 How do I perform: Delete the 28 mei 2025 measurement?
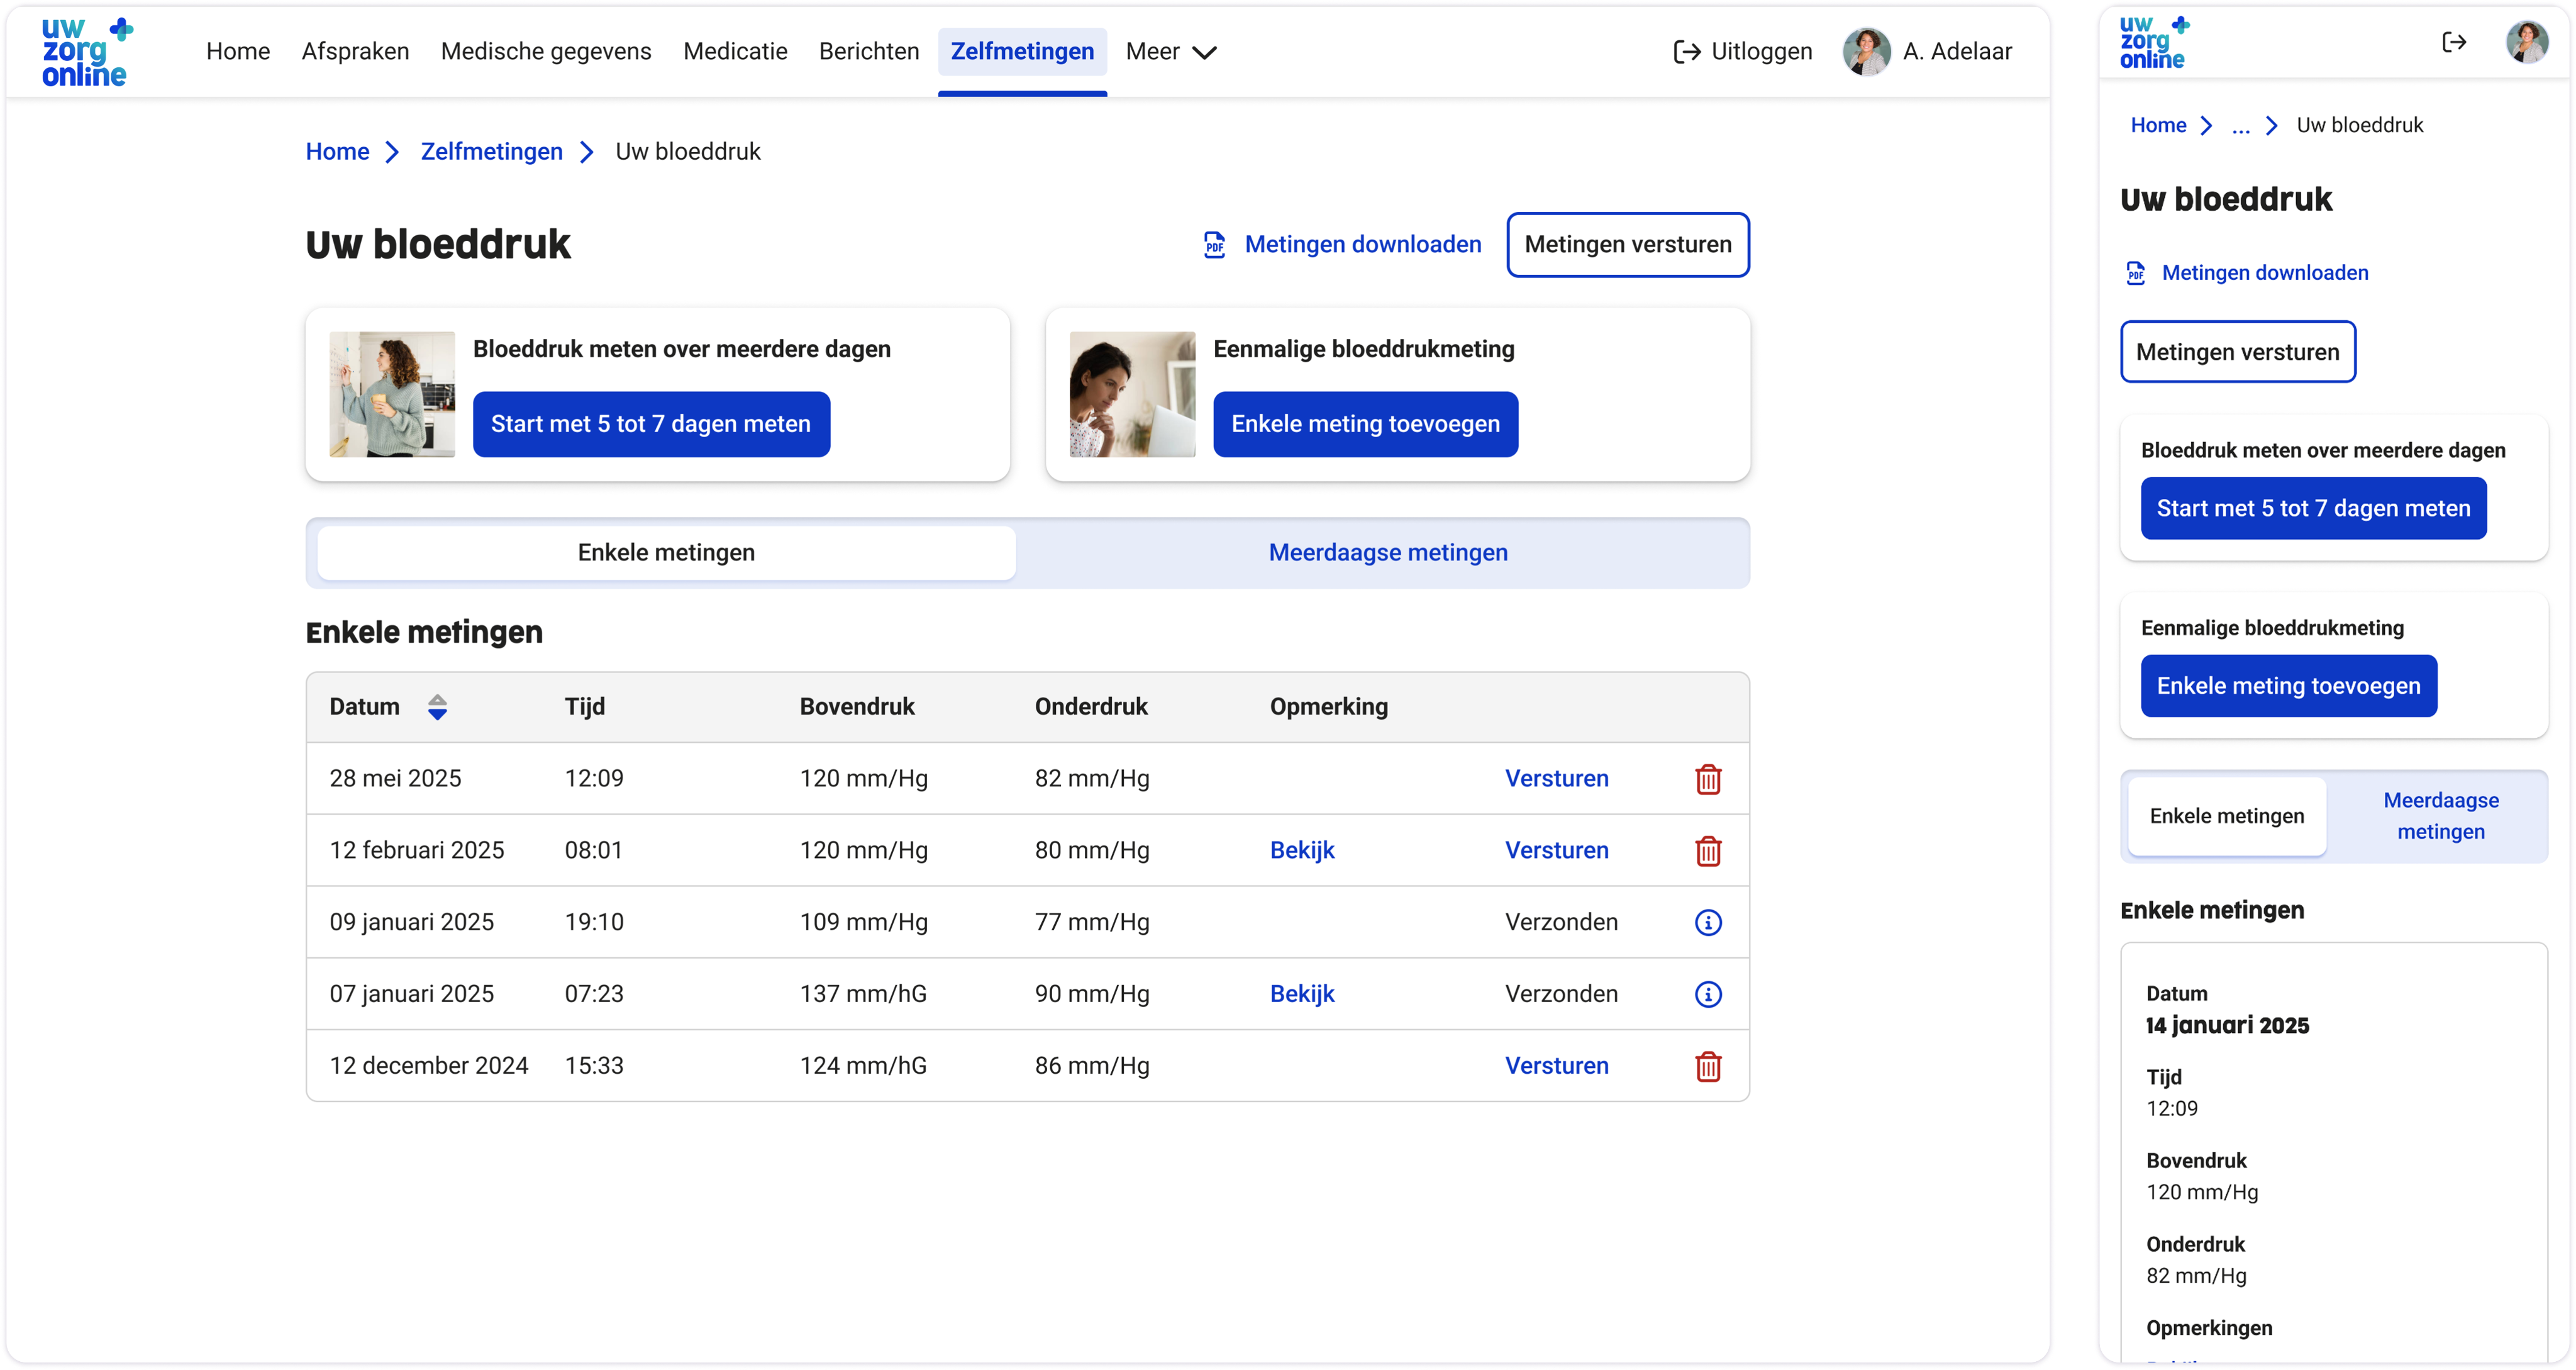click(1708, 779)
